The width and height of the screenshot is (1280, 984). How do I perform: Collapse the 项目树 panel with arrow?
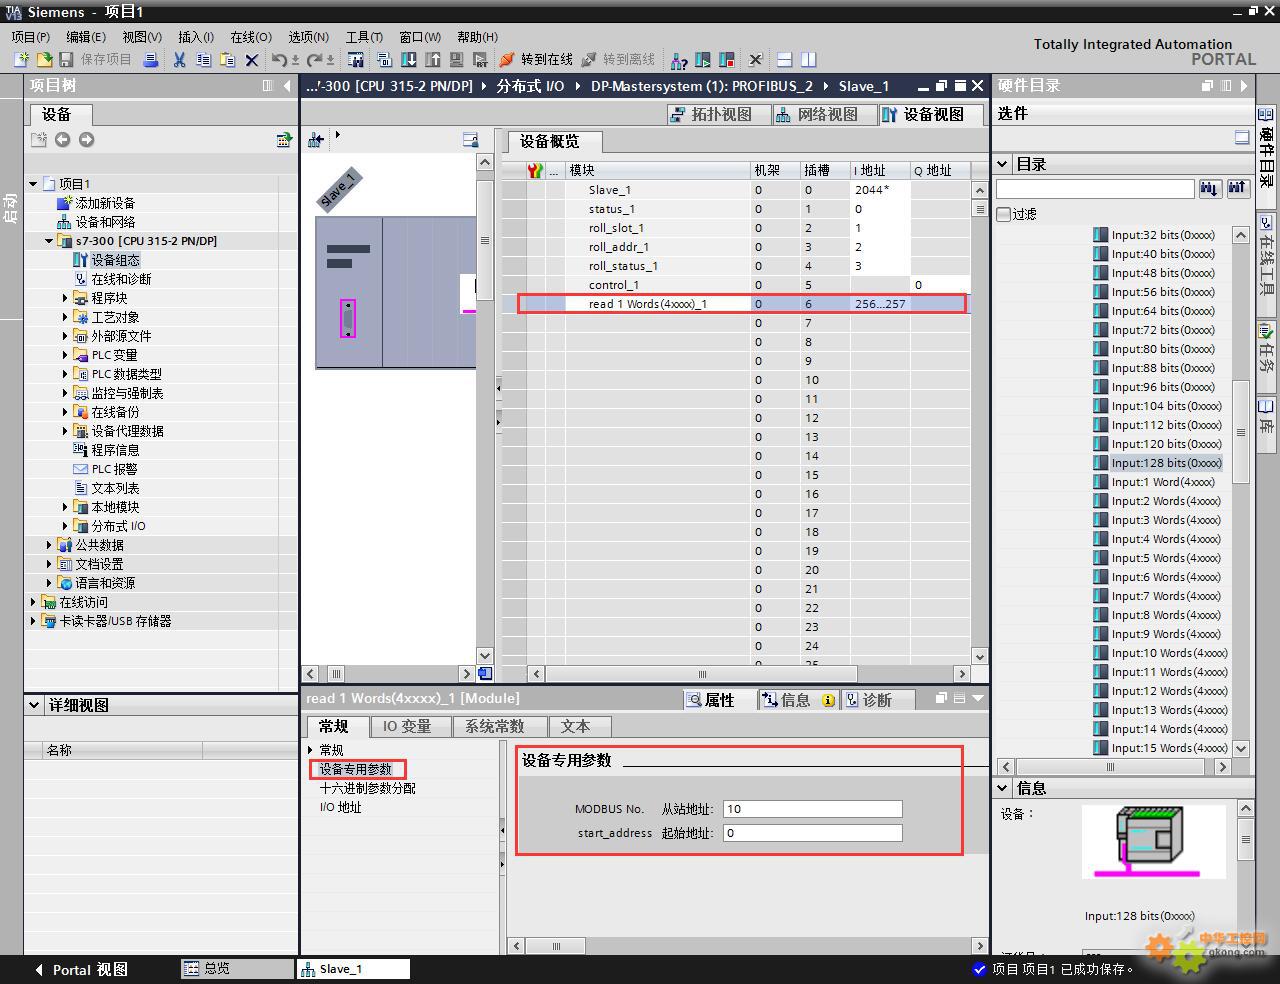[x=288, y=86]
